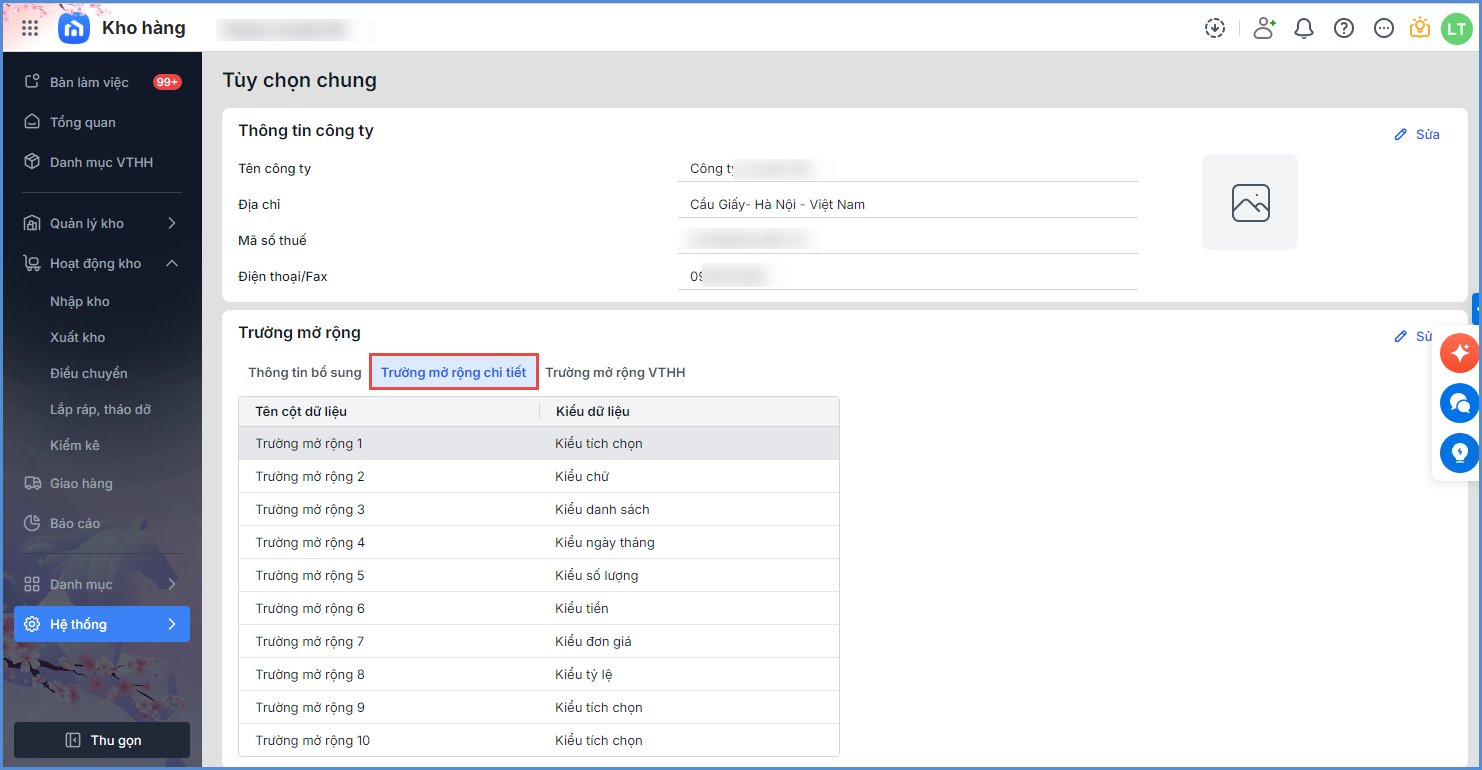The width and height of the screenshot is (1482, 770).
Task: Collapse the Hoạt động kho menu
Action: [x=102, y=263]
